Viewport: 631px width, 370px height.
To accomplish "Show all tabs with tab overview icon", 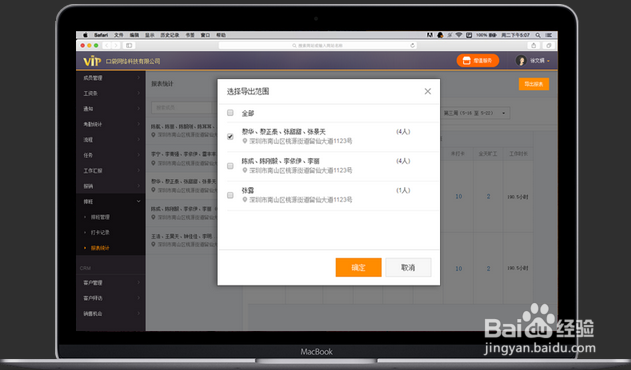I will click(x=549, y=45).
